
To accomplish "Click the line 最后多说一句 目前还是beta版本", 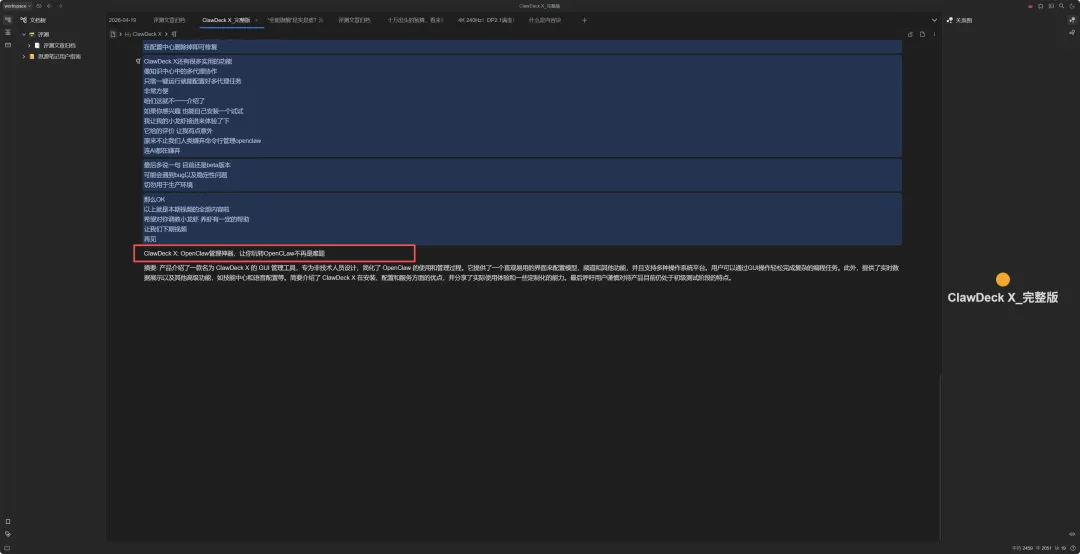I will point(187,165).
